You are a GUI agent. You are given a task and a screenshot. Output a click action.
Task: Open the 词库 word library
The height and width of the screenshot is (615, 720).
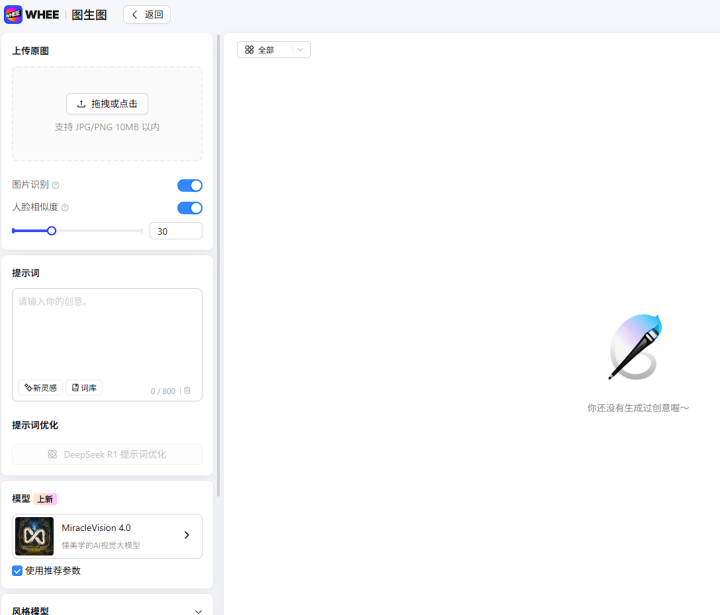coord(84,388)
